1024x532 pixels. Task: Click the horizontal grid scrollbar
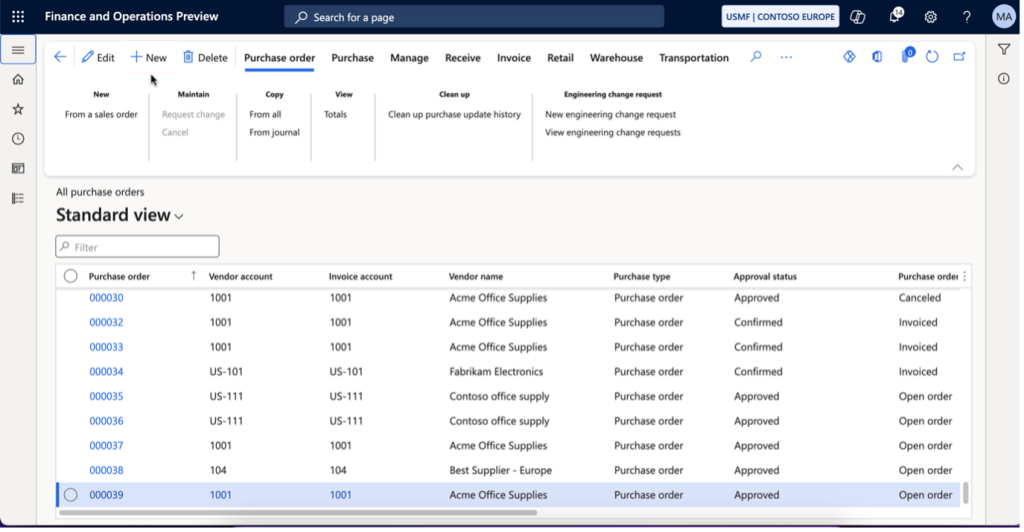298,512
